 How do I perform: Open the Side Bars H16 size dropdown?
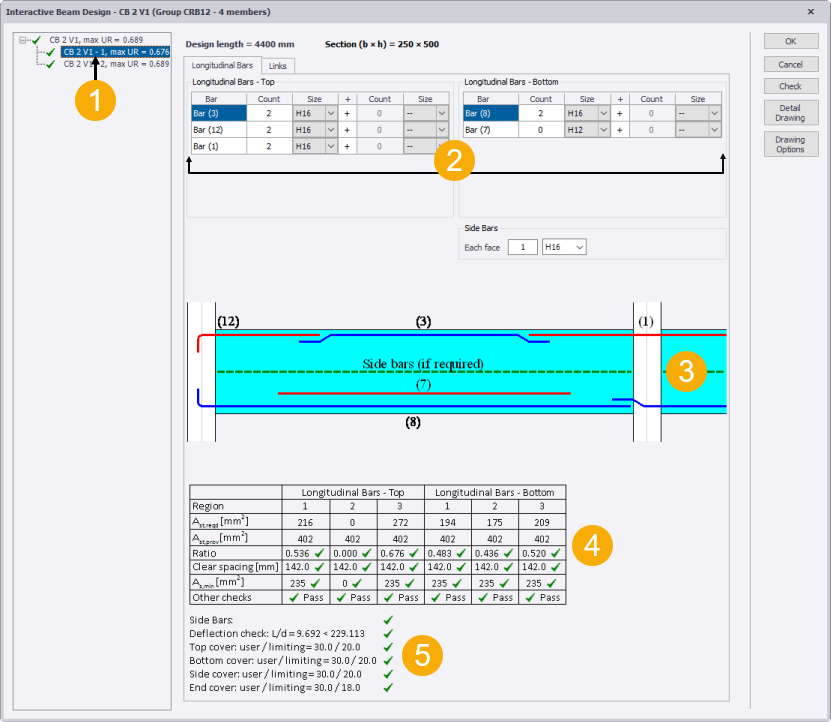(578, 246)
